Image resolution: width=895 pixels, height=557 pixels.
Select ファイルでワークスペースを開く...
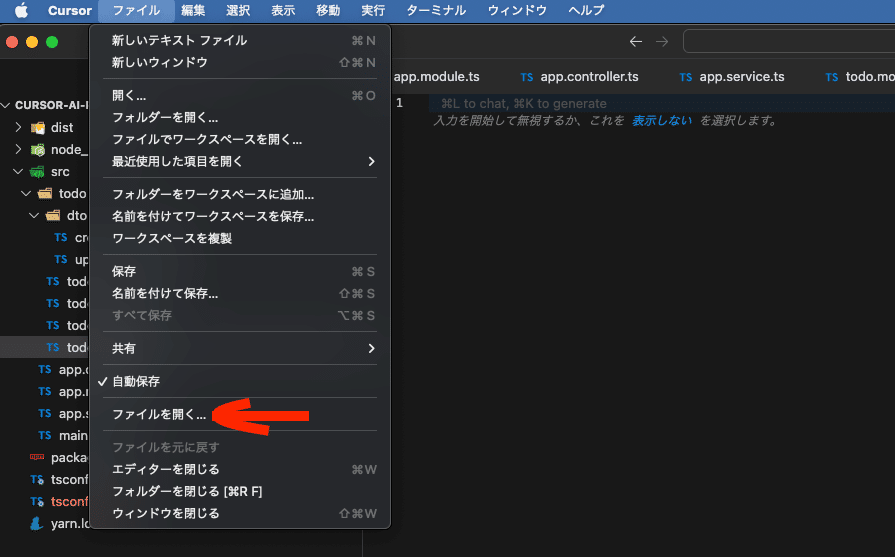[240, 139]
